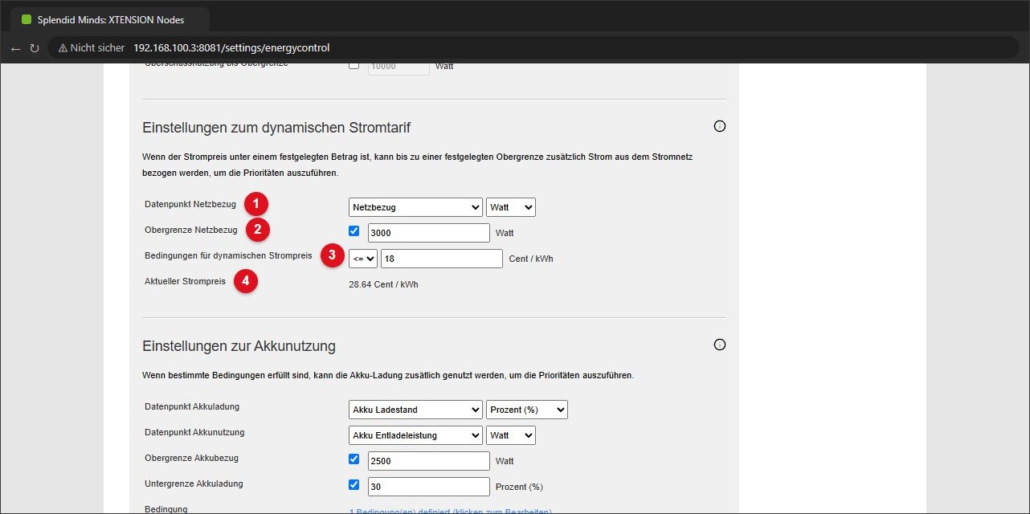Uncheck the Obergrenze Akkubezug checkbox

tap(354, 459)
